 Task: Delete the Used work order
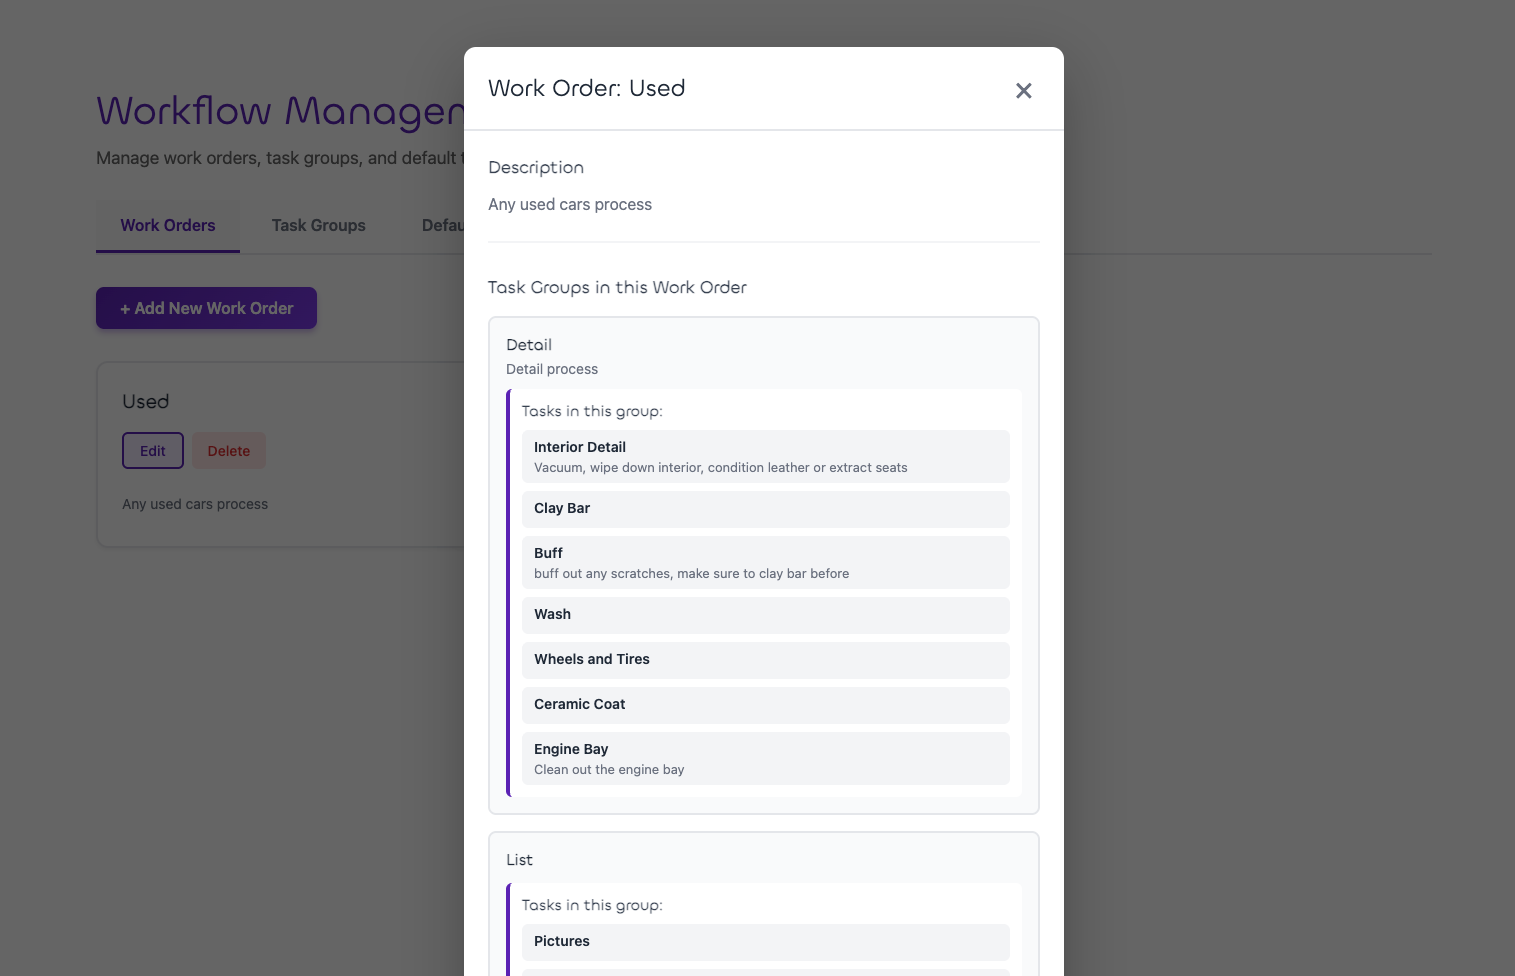[228, 451]
